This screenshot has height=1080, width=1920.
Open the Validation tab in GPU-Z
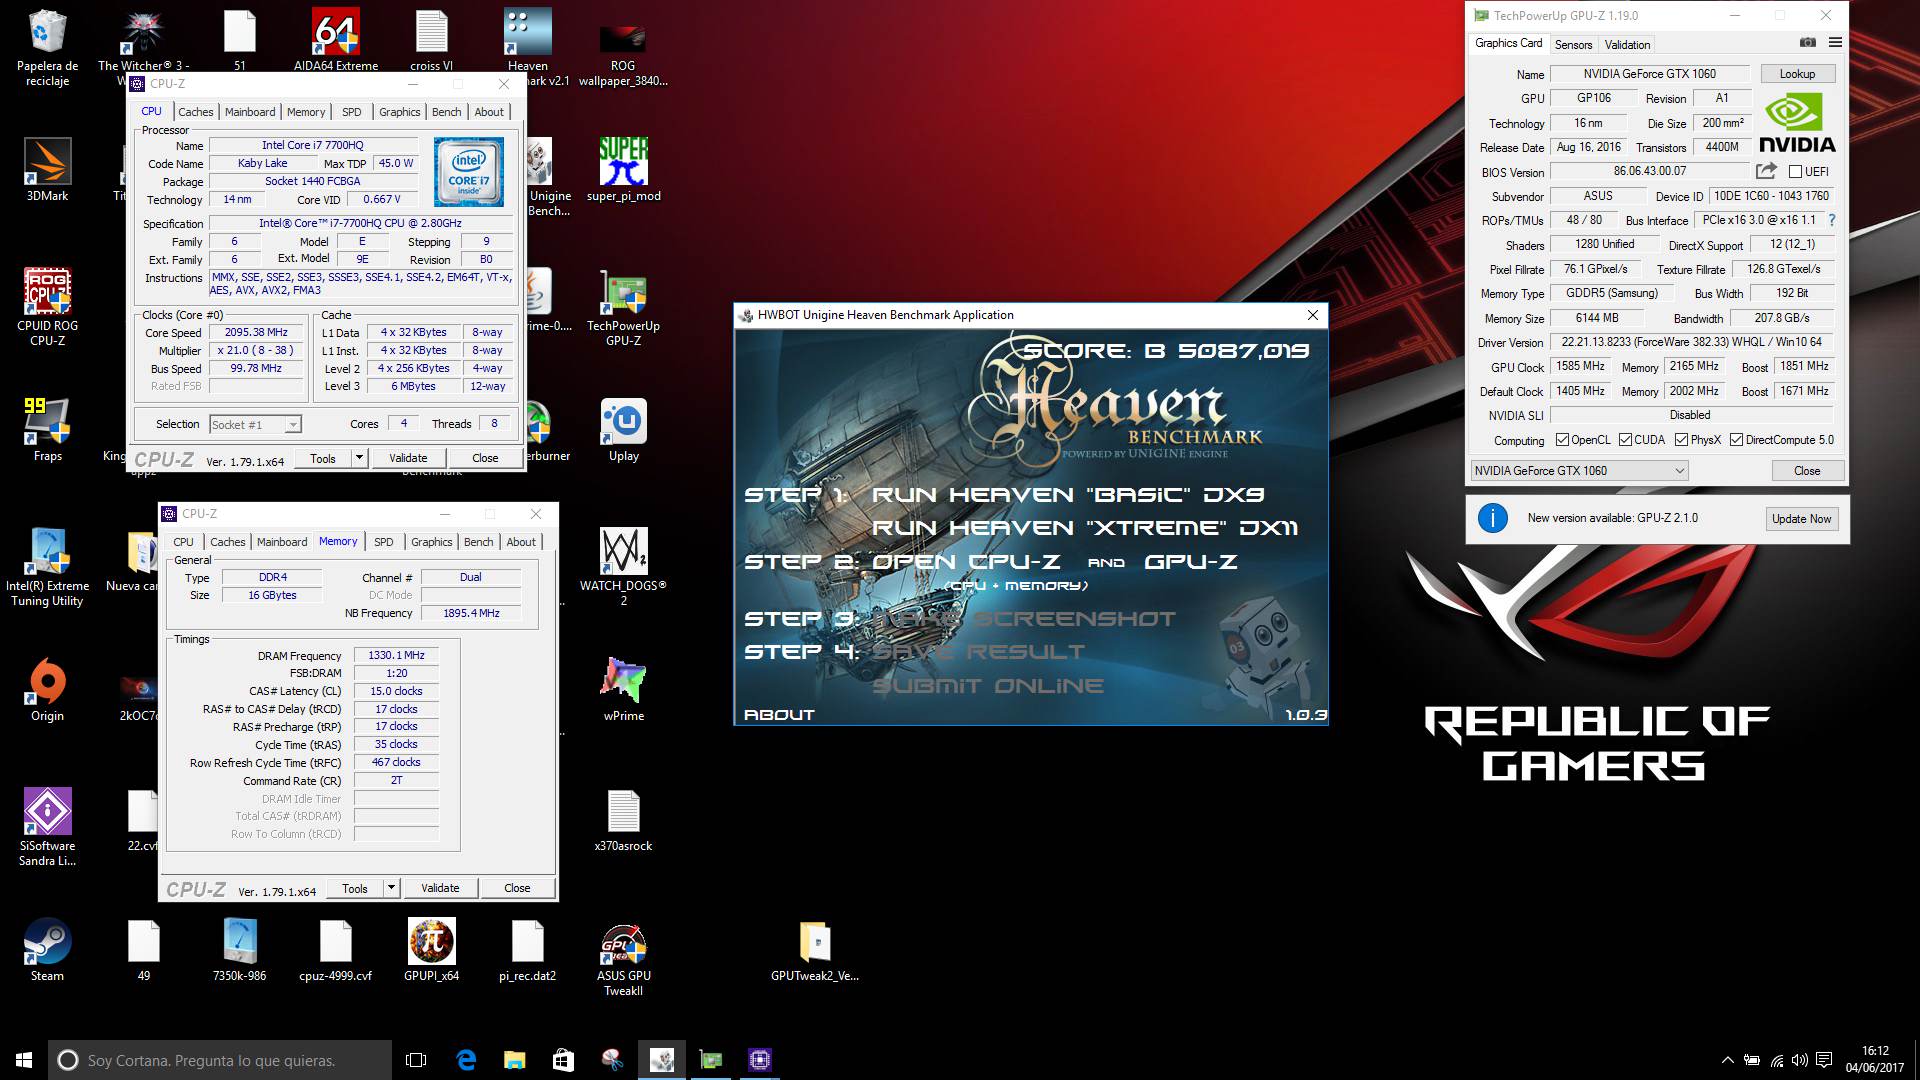coord(1627,45)
